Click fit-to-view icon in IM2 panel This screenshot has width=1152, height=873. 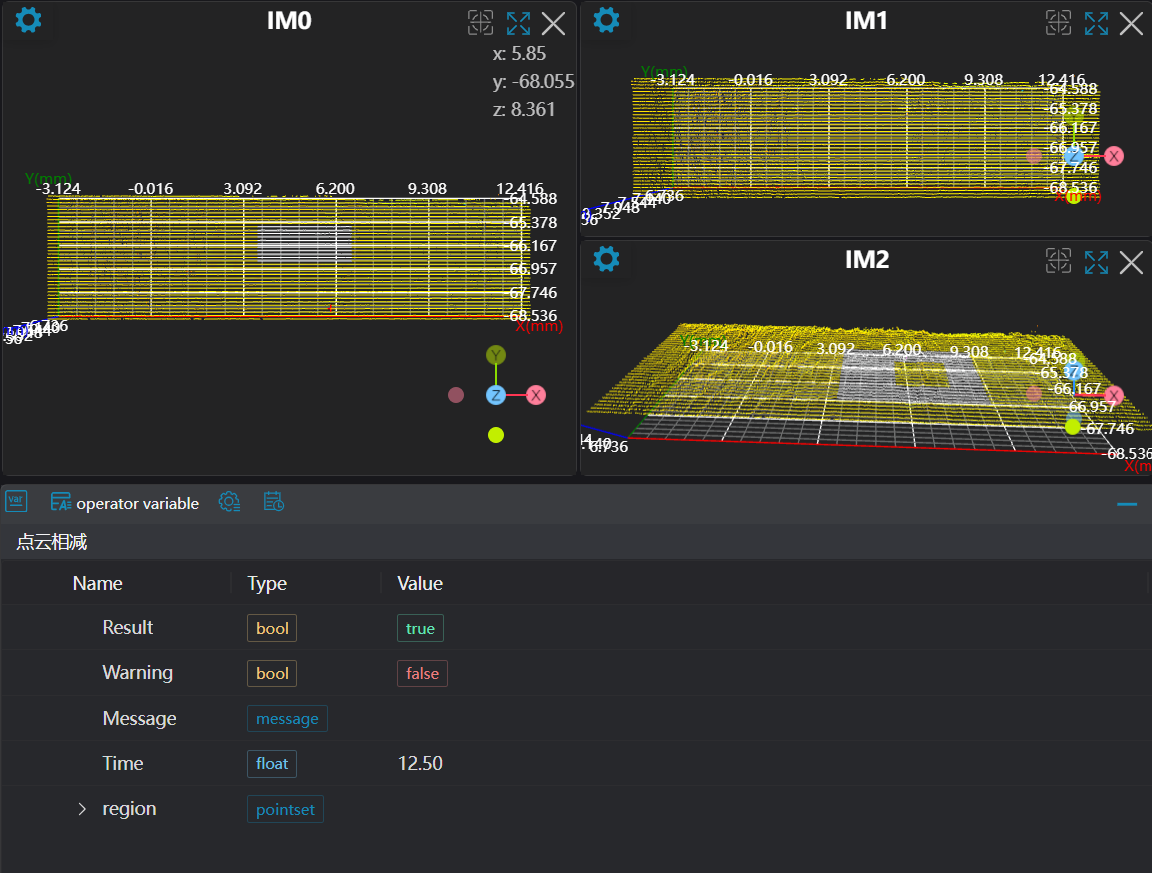coord(1059,262)
